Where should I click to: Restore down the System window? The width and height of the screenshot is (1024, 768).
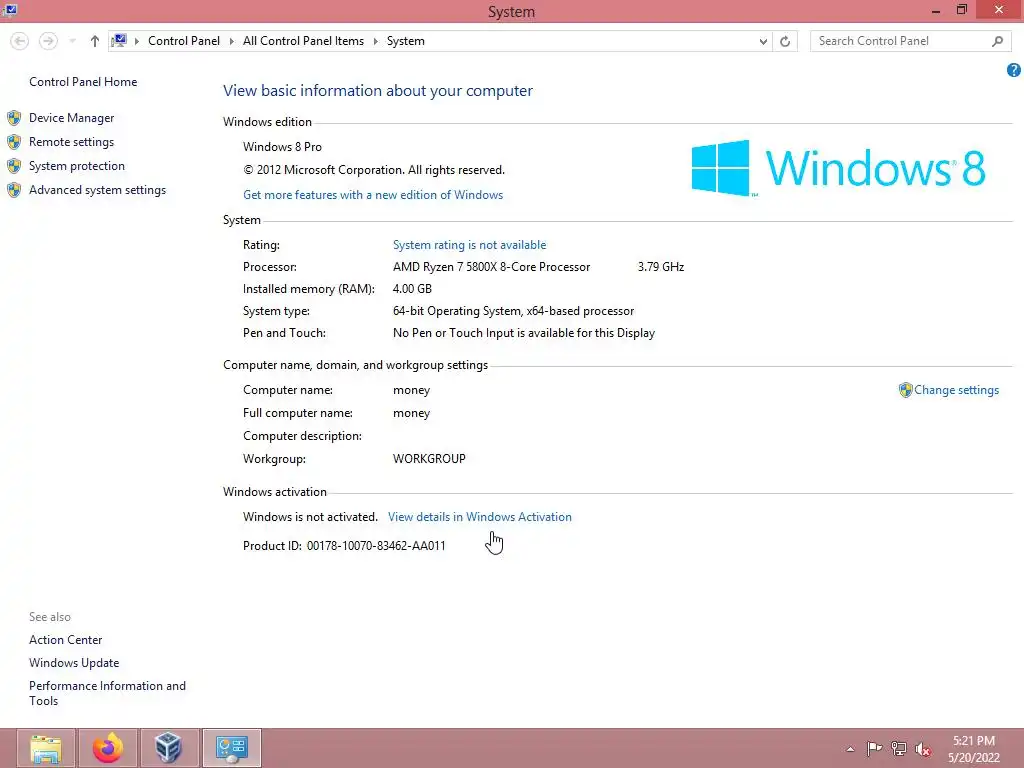coord(961,10)
